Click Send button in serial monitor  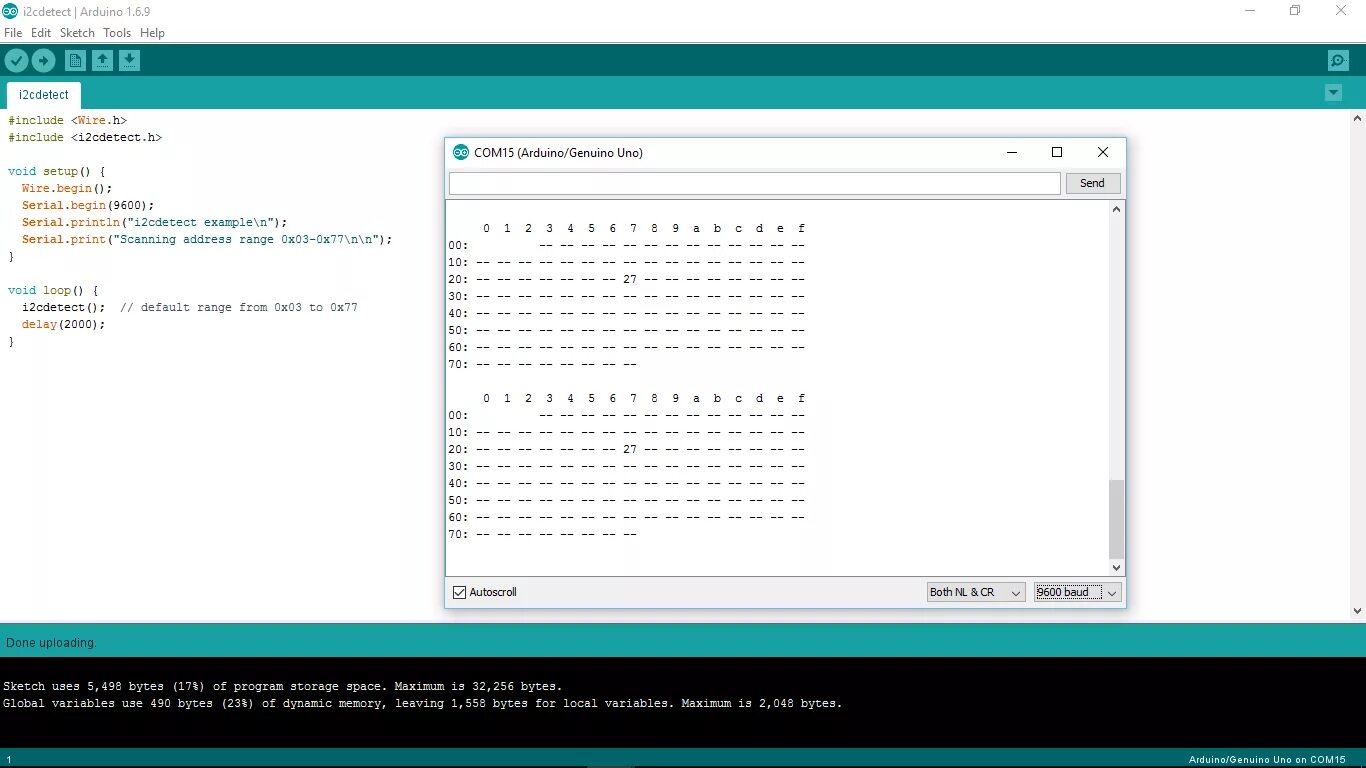(1092, 183)
